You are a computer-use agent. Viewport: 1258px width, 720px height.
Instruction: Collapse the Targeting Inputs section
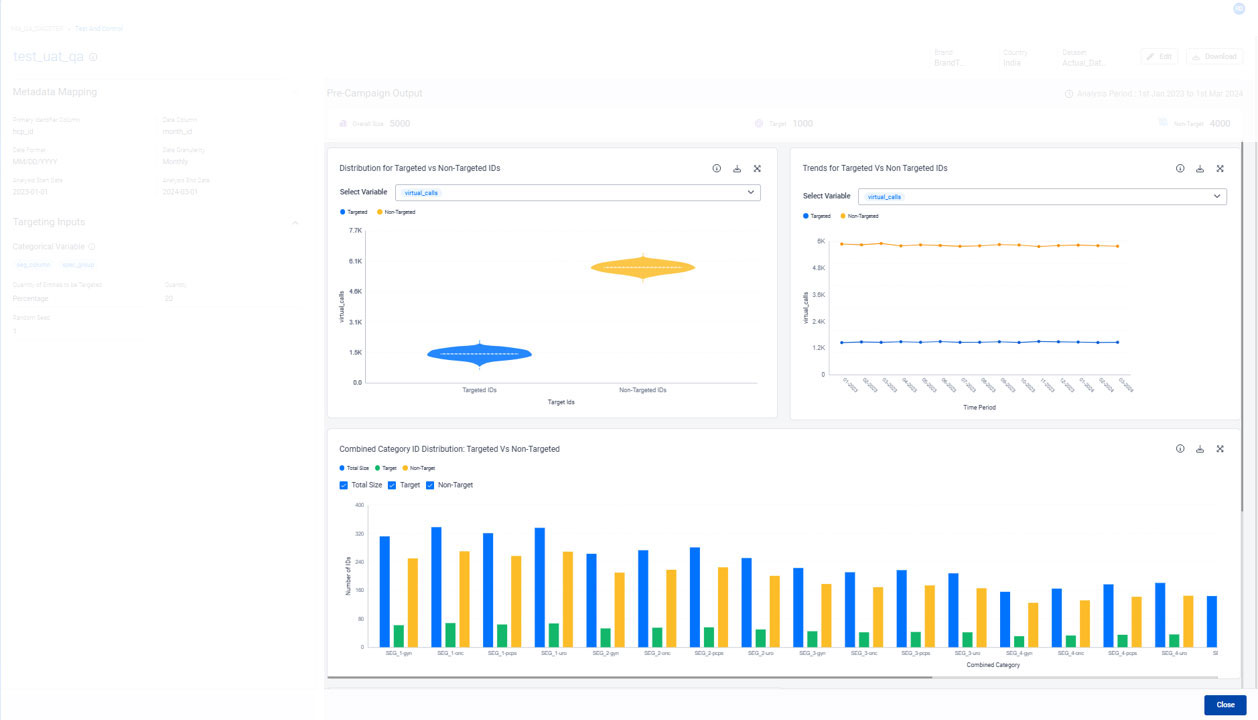pos(294,223)
